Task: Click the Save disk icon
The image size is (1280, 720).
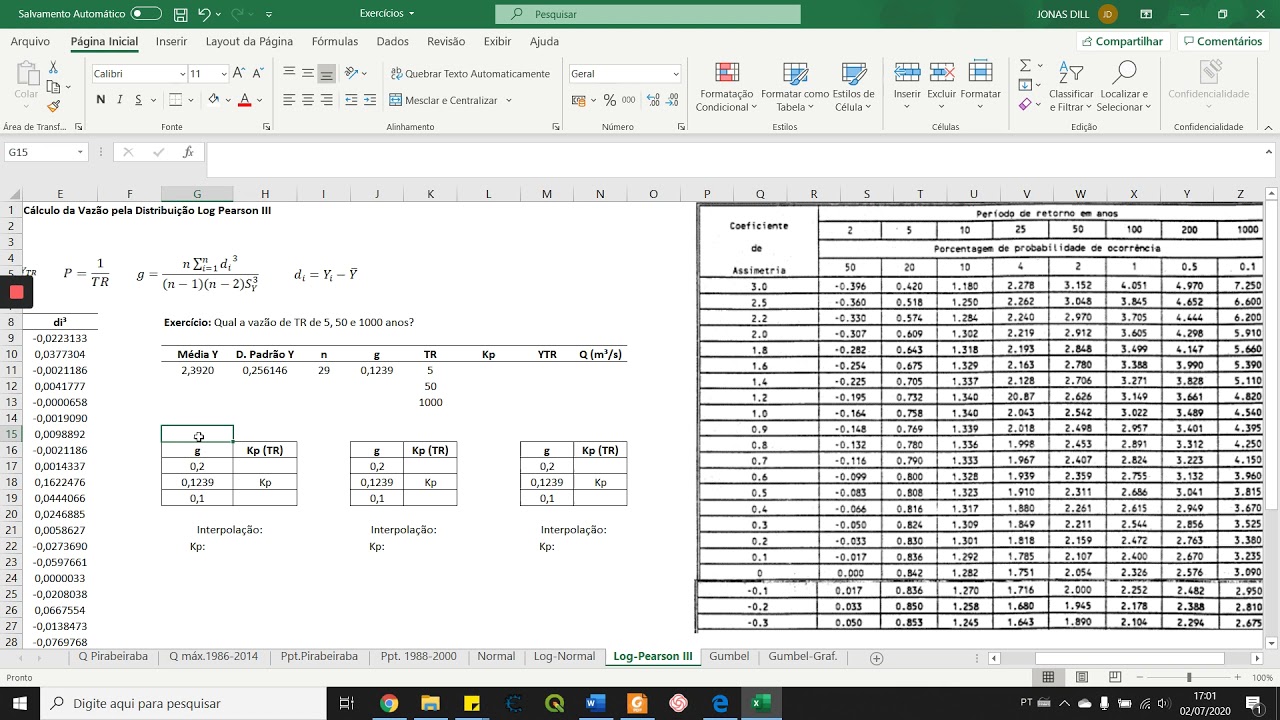Action: [180, 14]
